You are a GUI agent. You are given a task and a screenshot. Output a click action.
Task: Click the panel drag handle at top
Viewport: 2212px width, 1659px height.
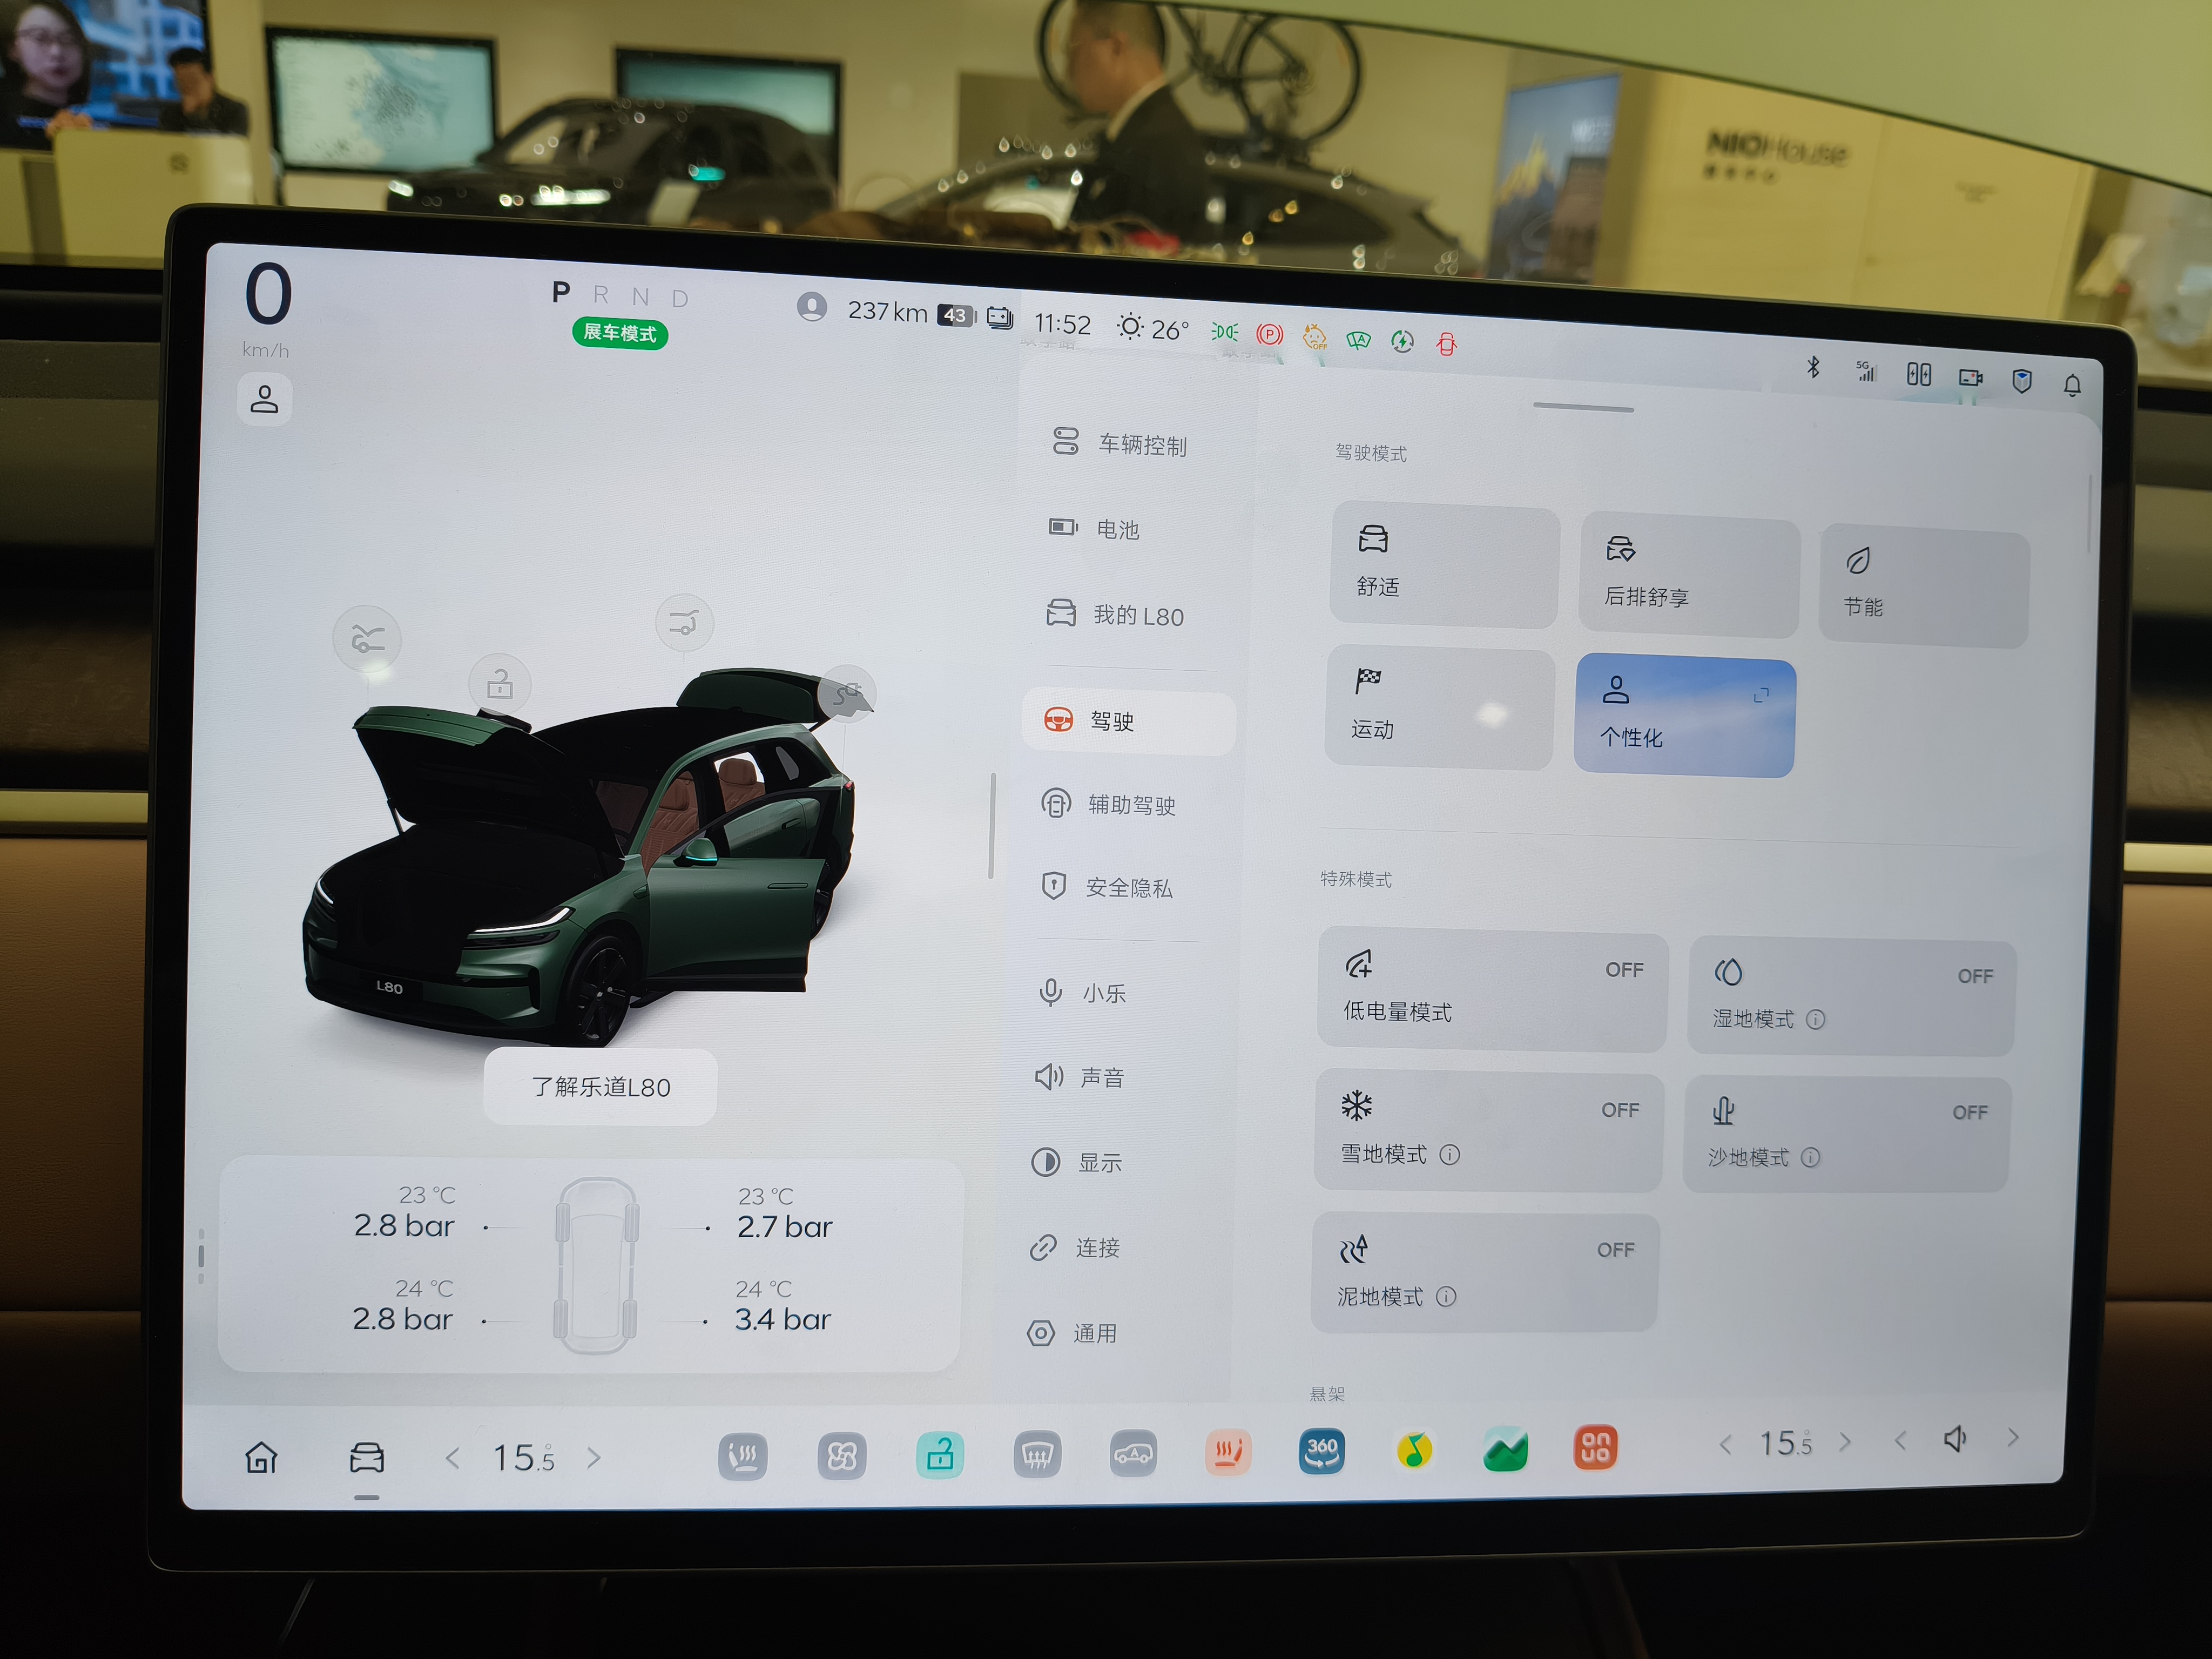1583,408
